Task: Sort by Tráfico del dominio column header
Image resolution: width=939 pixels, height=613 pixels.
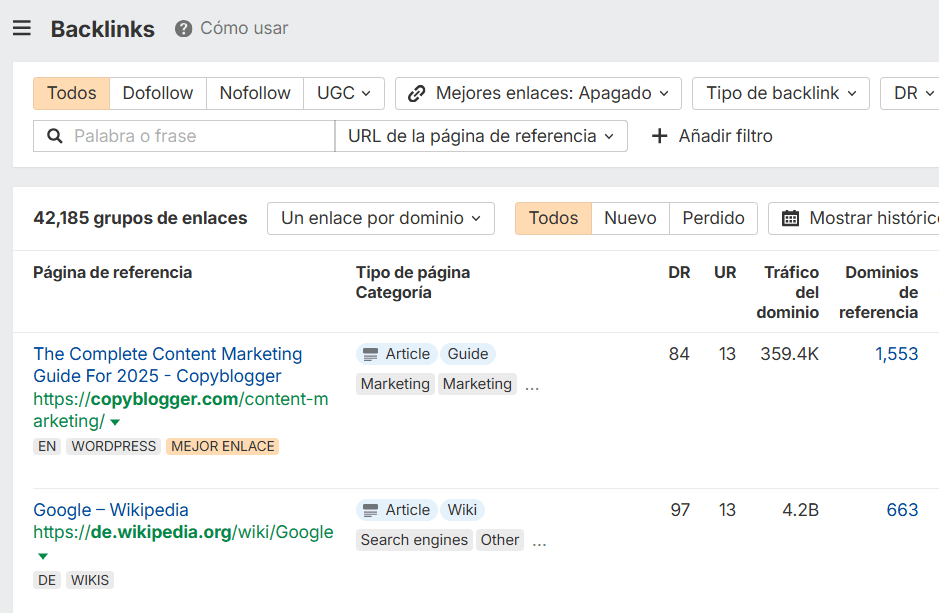Action: point(788,292)
